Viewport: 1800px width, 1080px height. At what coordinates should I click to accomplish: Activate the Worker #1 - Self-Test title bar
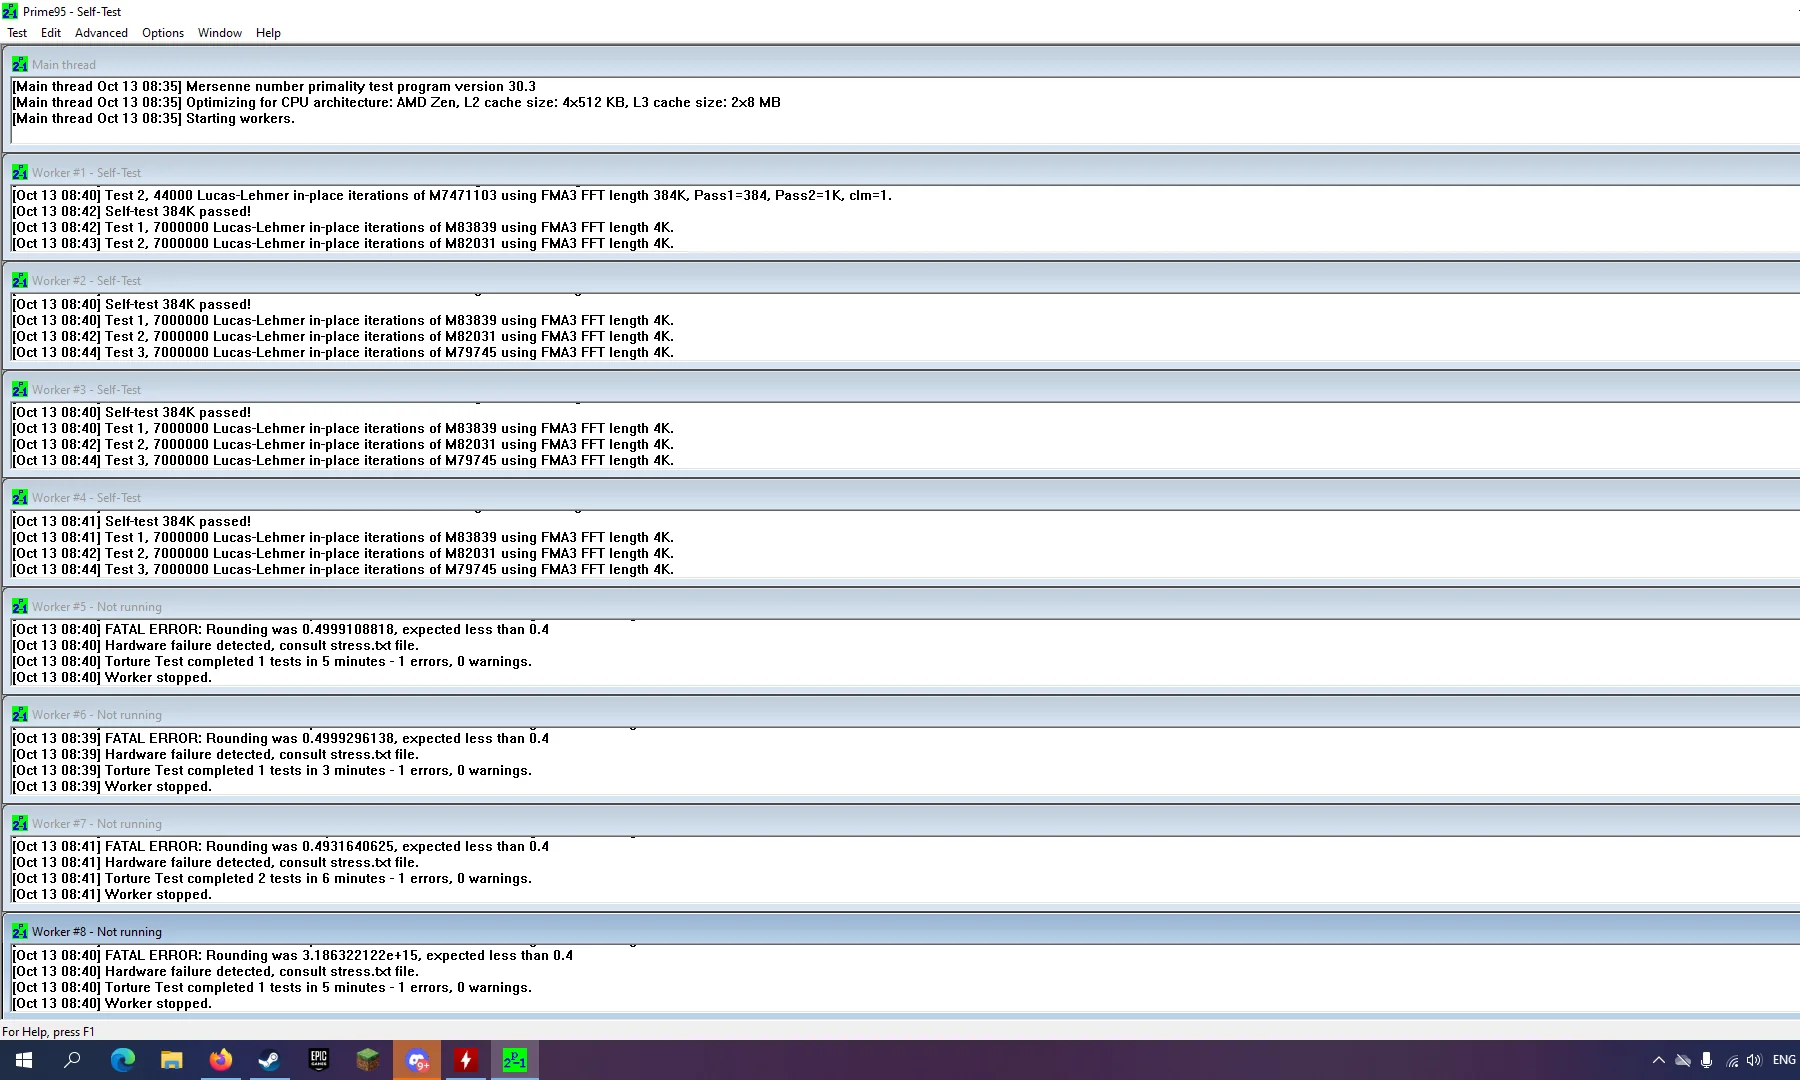point(904,172)
